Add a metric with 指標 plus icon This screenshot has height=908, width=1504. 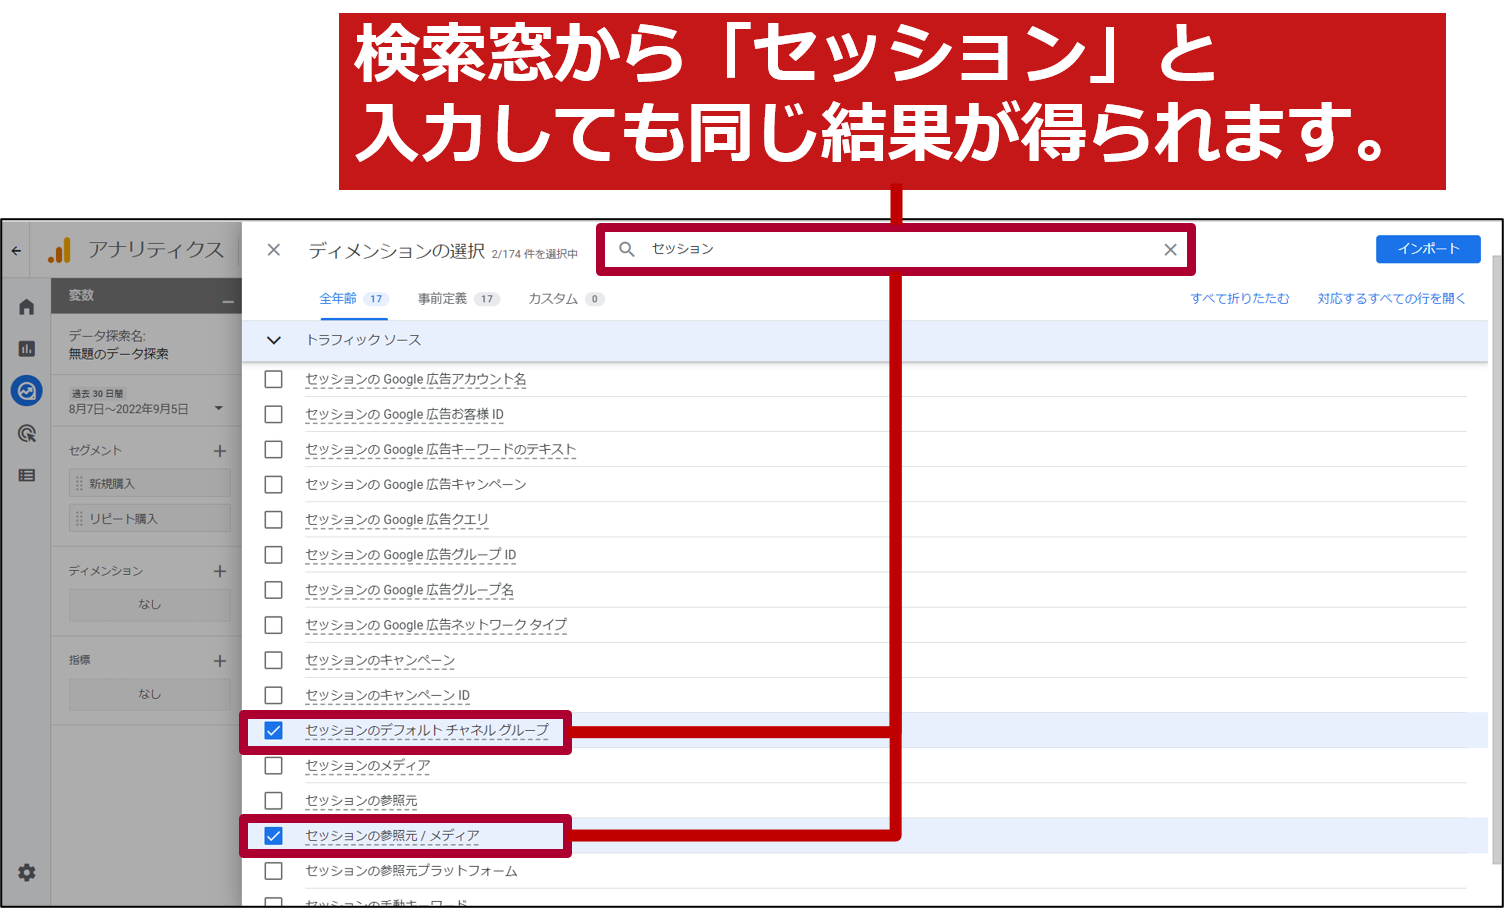coord(220,661)
